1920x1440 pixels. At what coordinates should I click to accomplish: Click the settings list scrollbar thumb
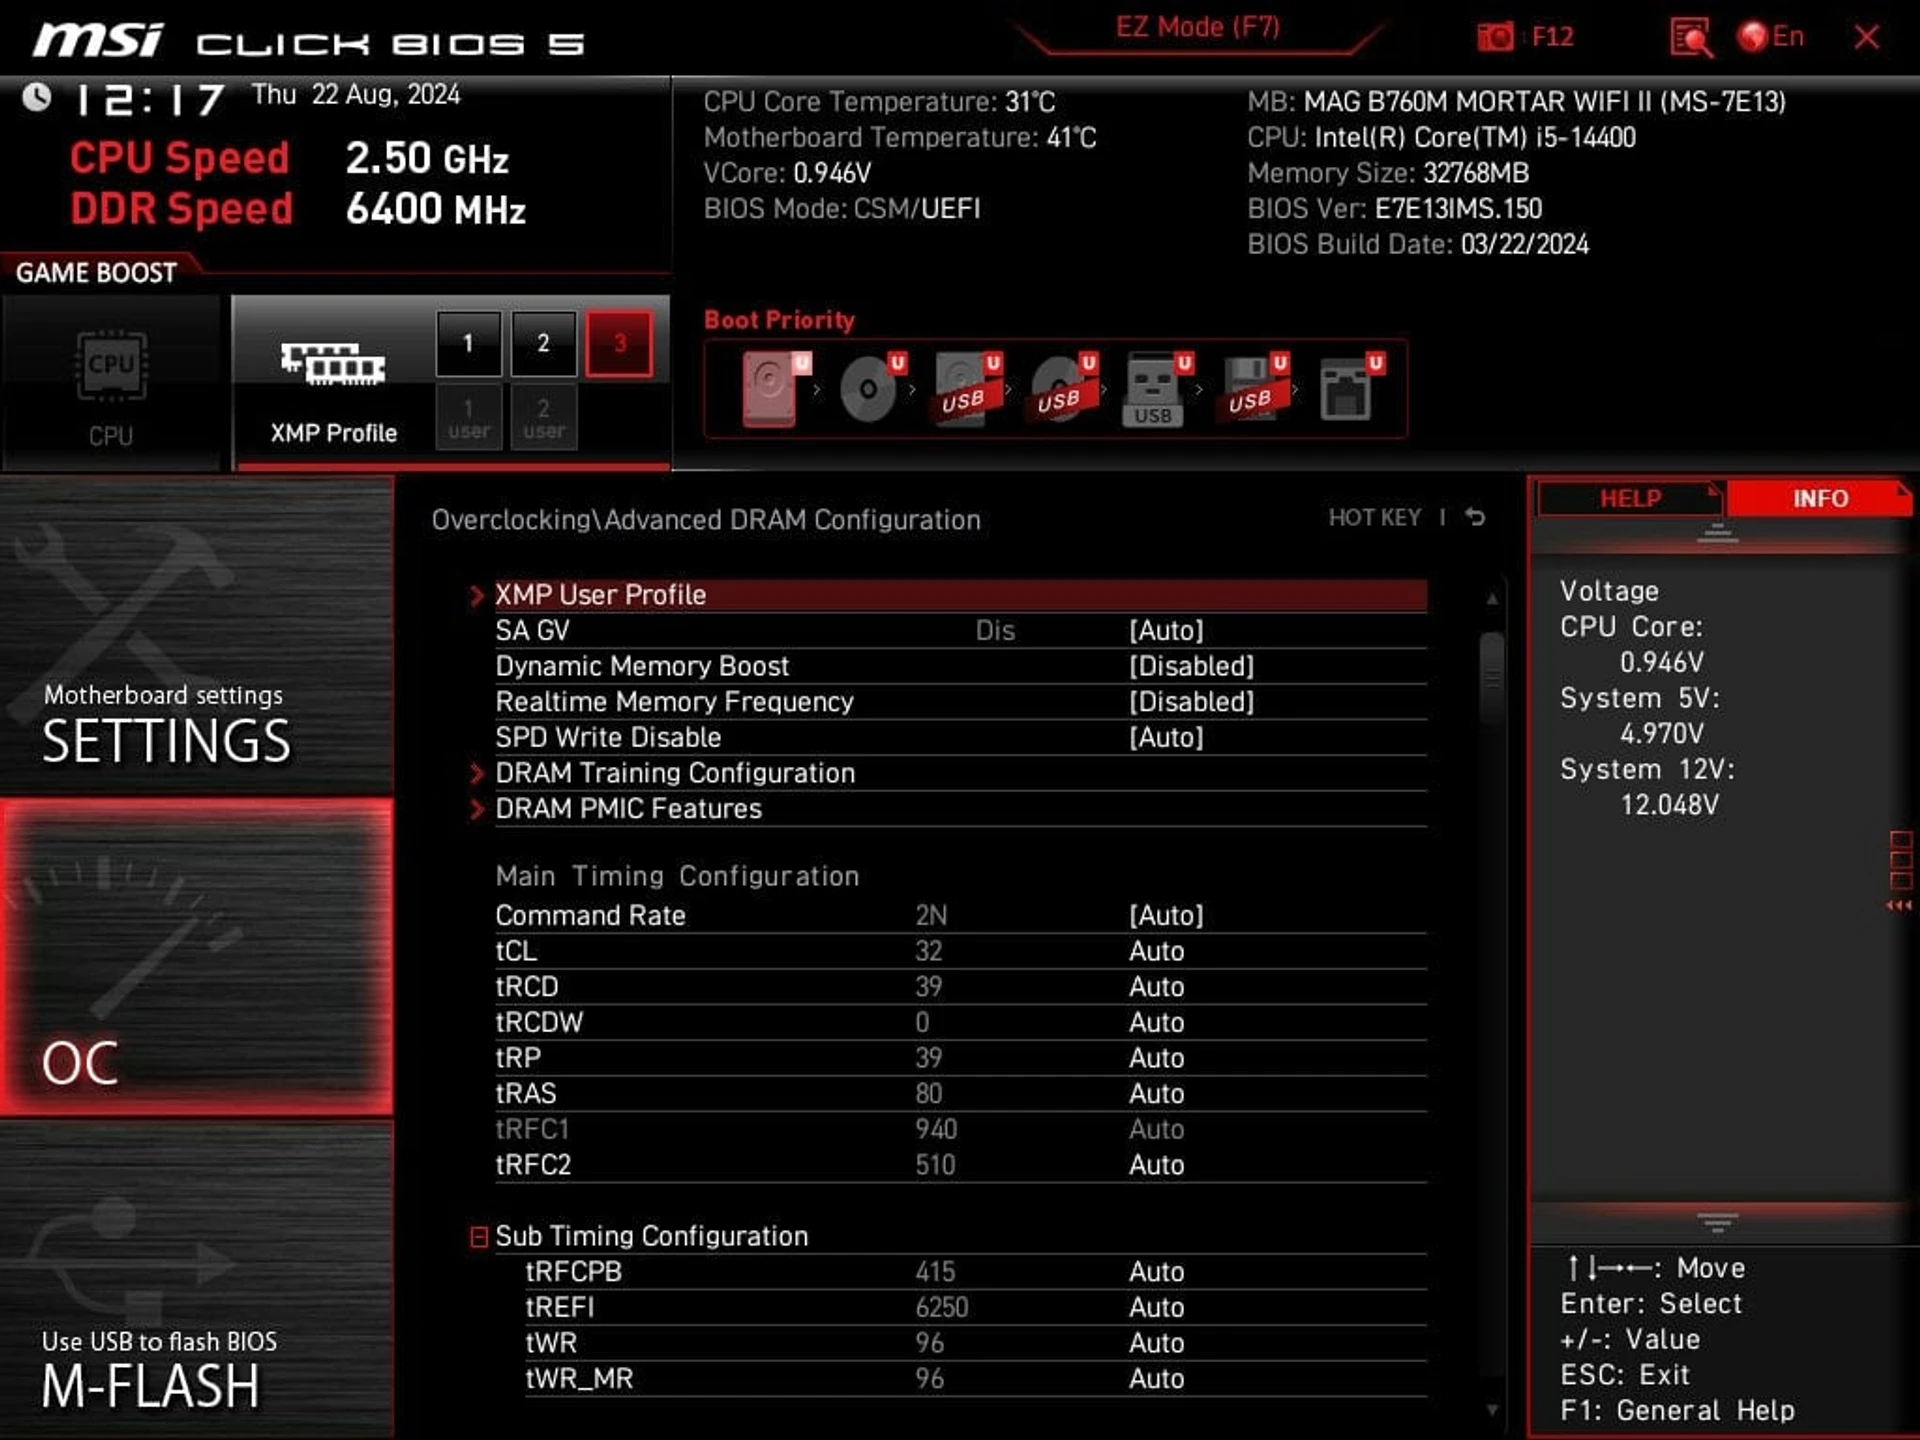1492,677
